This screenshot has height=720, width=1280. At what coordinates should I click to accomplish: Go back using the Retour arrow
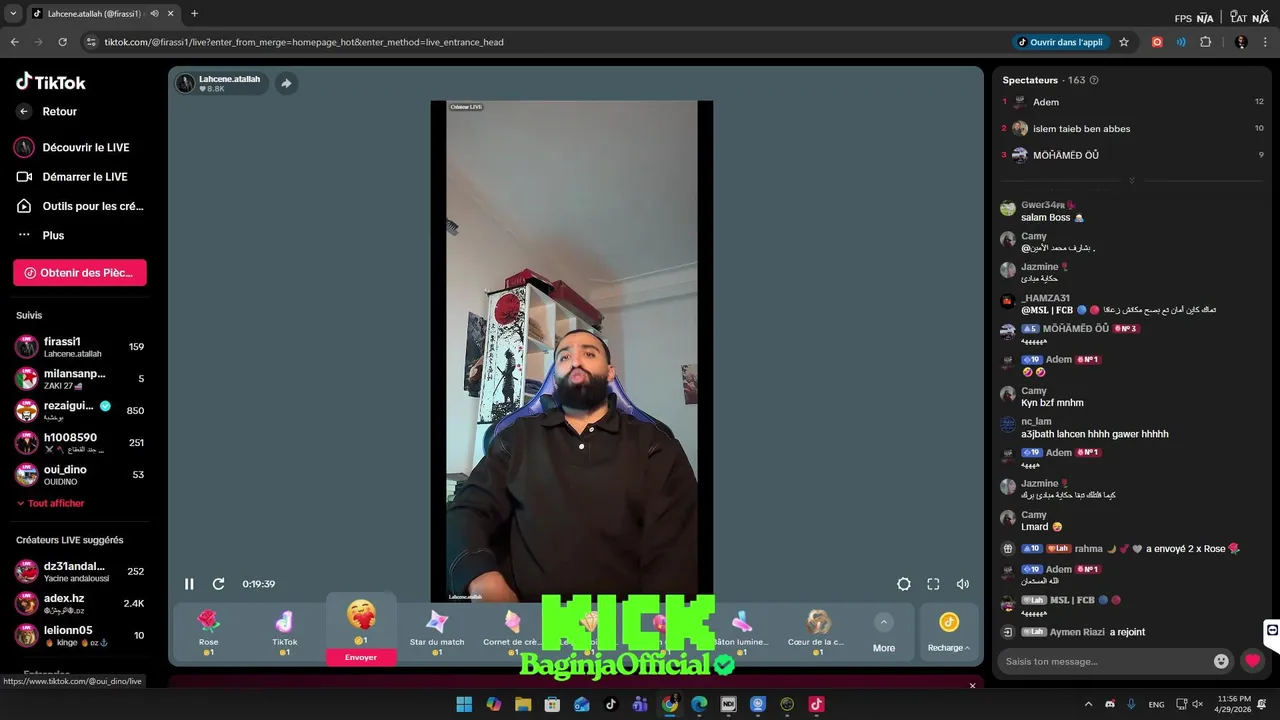pyautogui.click(x=24, y=111)
